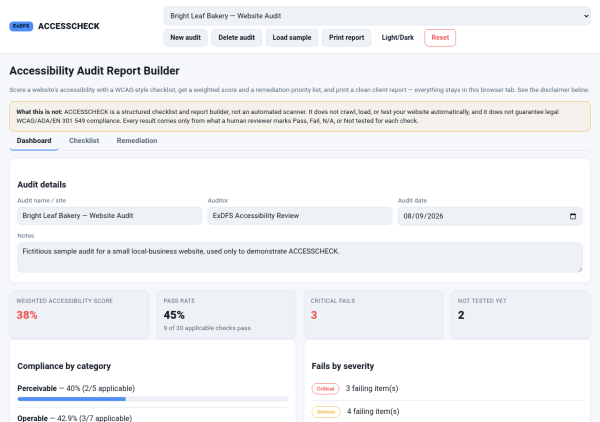The image size is (600, 422).
Task: Click the red Reset button
Action: [440, 37]
